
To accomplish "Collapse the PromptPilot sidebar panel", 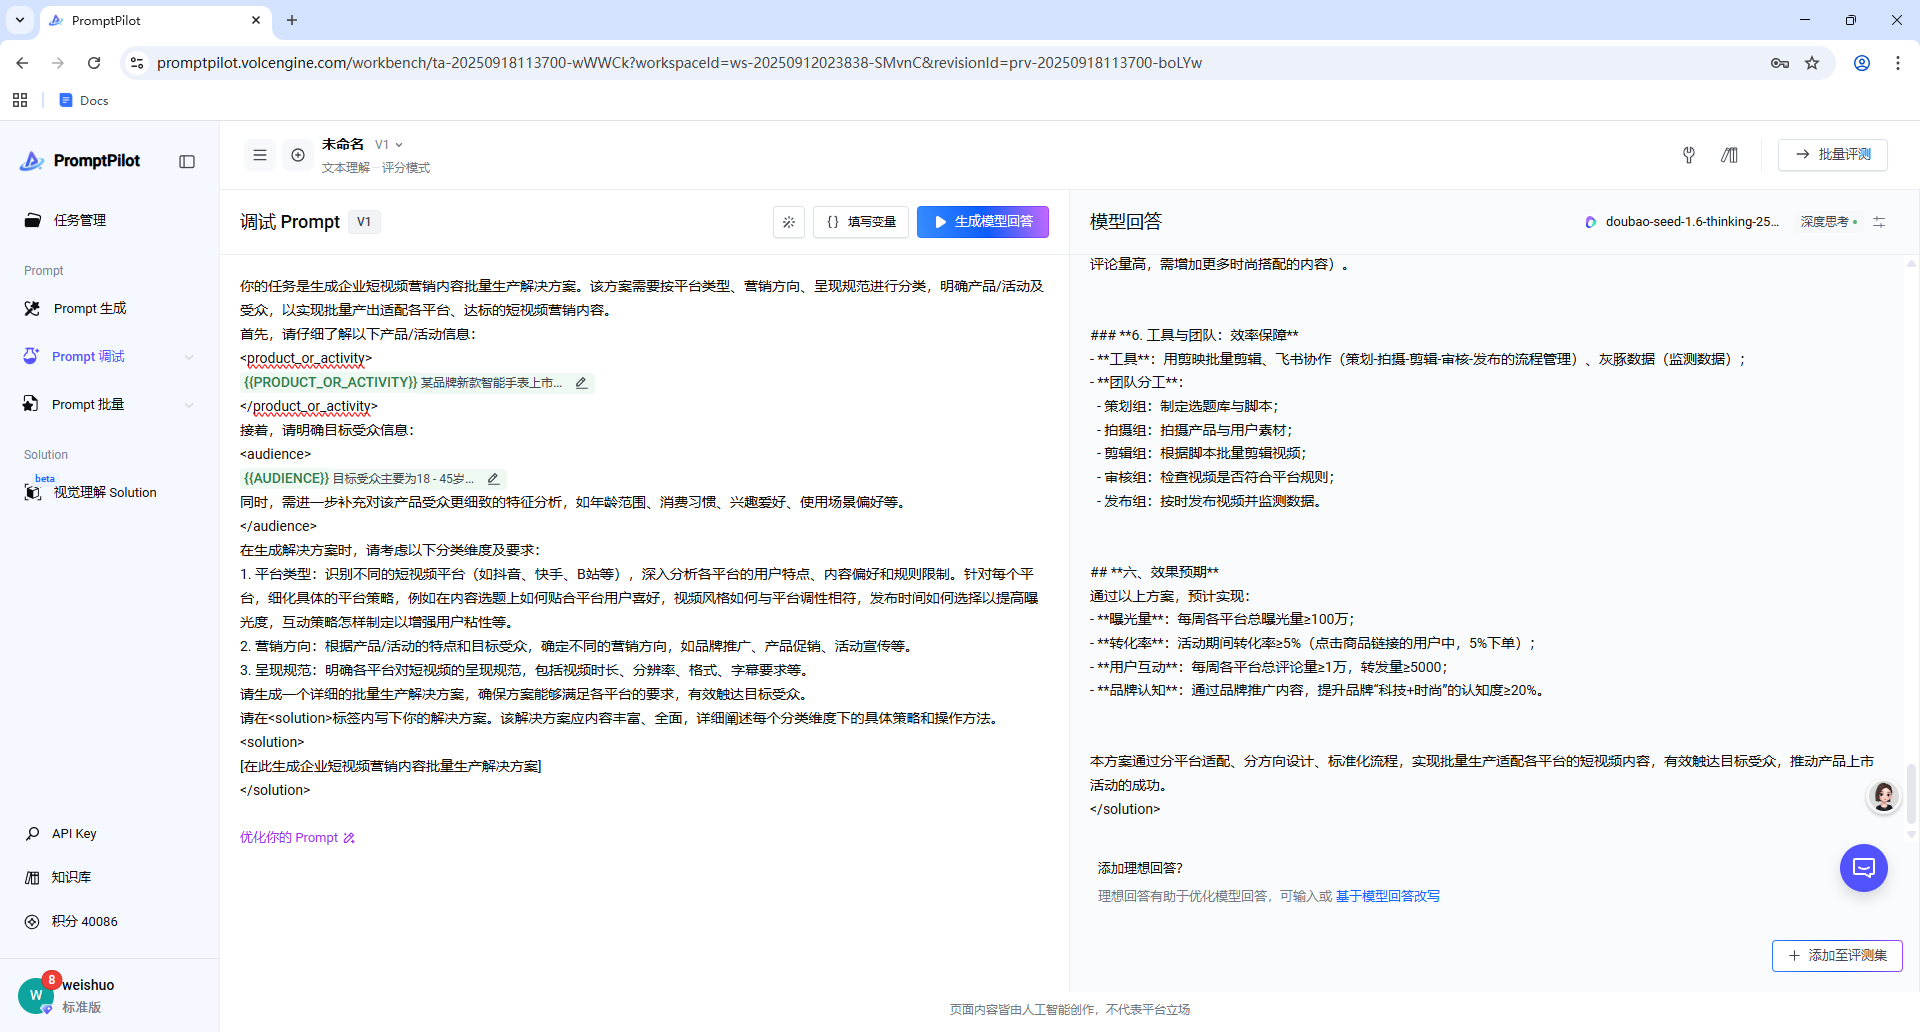I will (x=187, y=162).
